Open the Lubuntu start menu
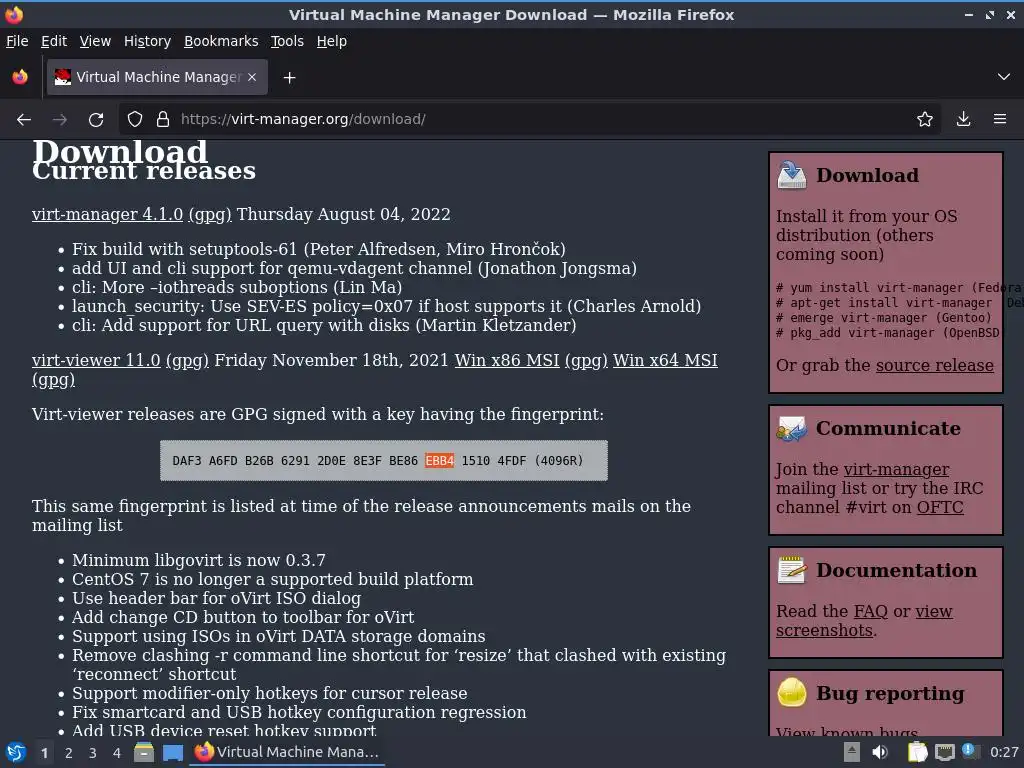This screenshot has width=1024, height=768. pos(16,752)
